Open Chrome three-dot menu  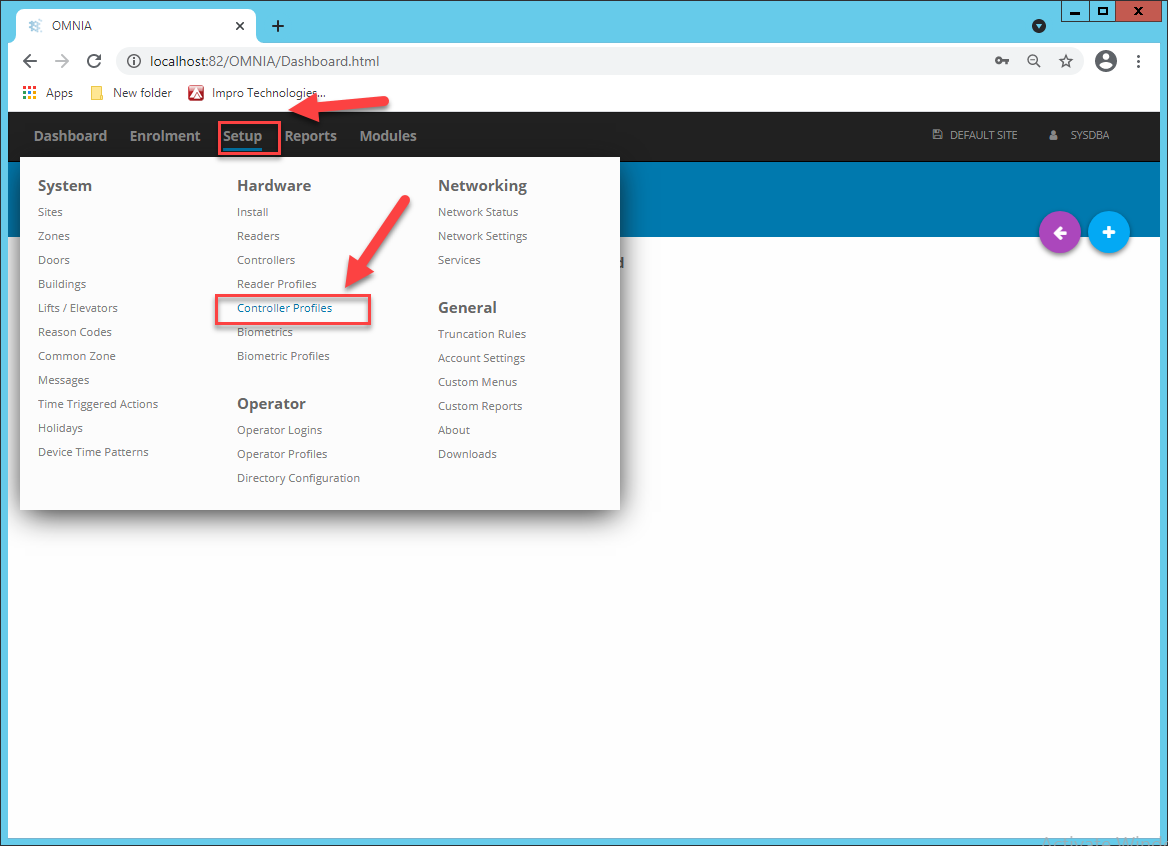tap(1138, 61)
